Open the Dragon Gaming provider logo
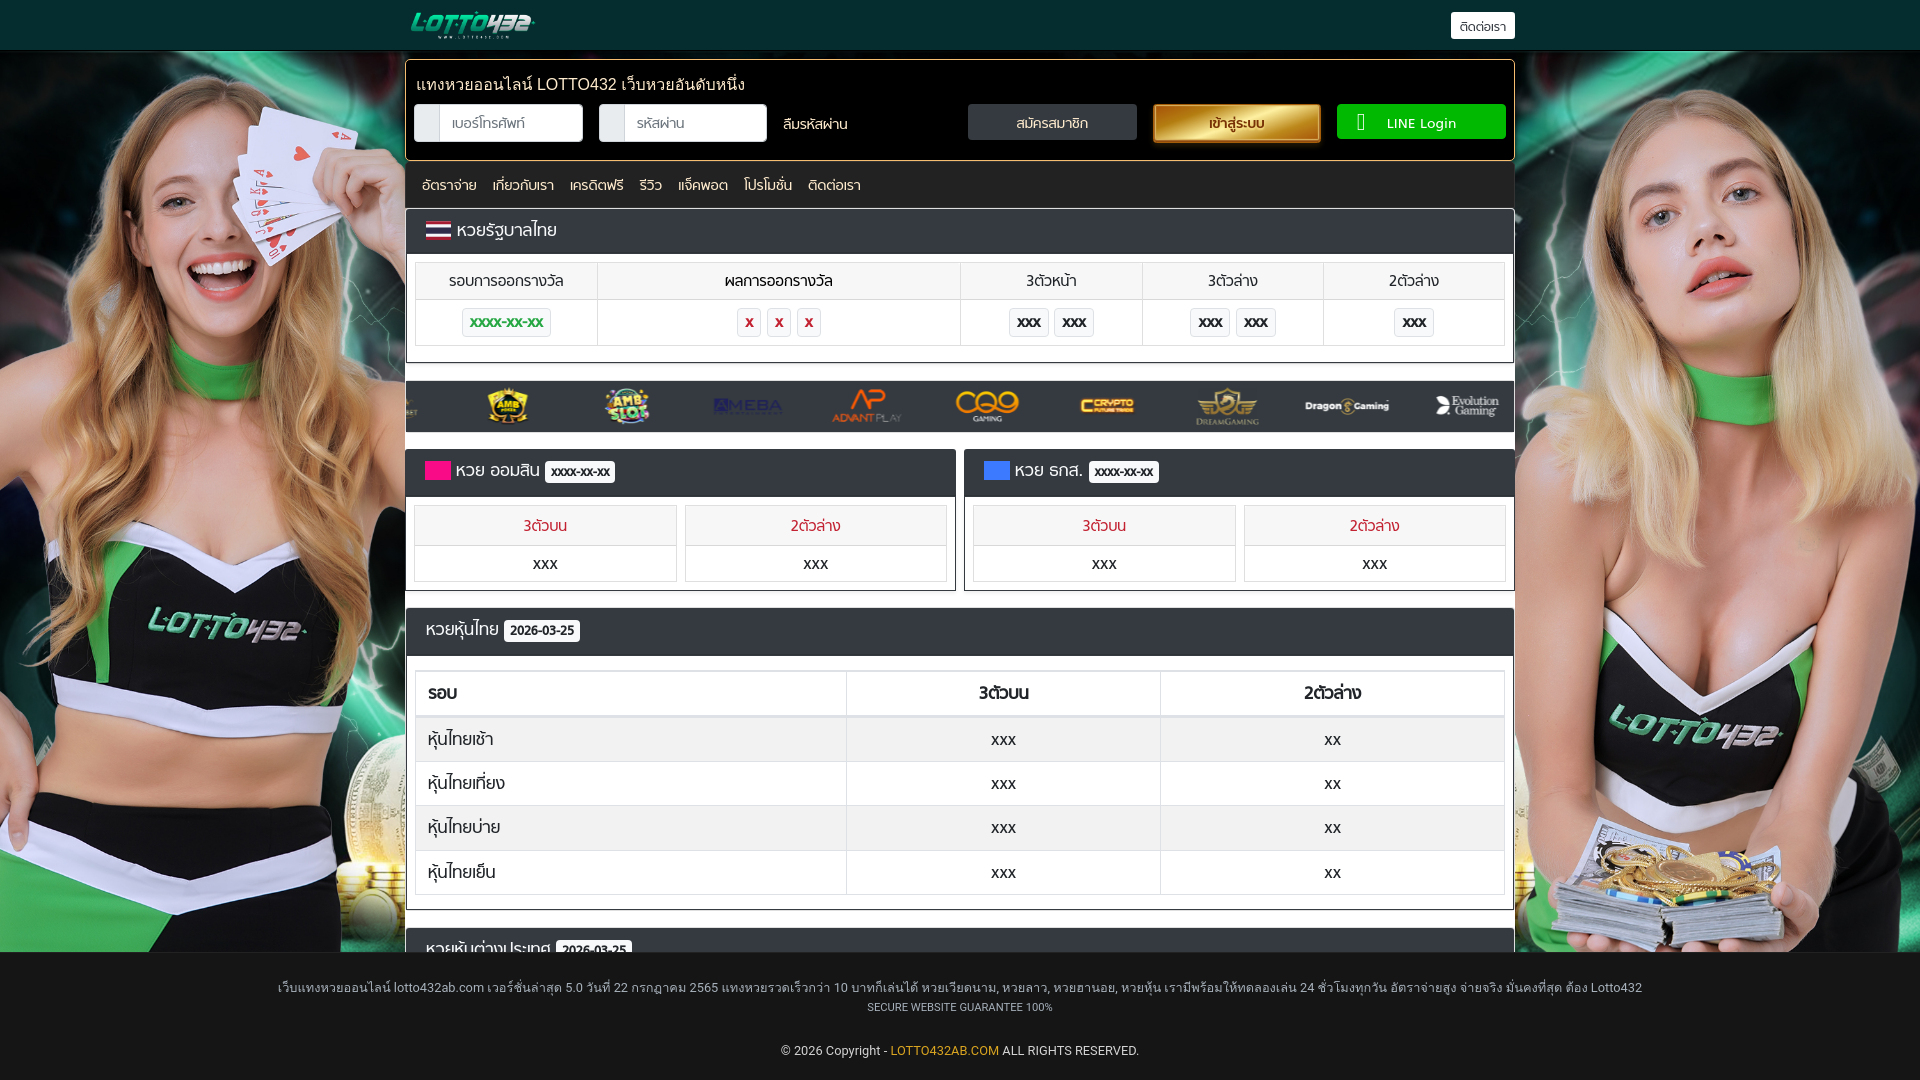Screen dimensions: 1920x1080 click(x=1347, y=406)
